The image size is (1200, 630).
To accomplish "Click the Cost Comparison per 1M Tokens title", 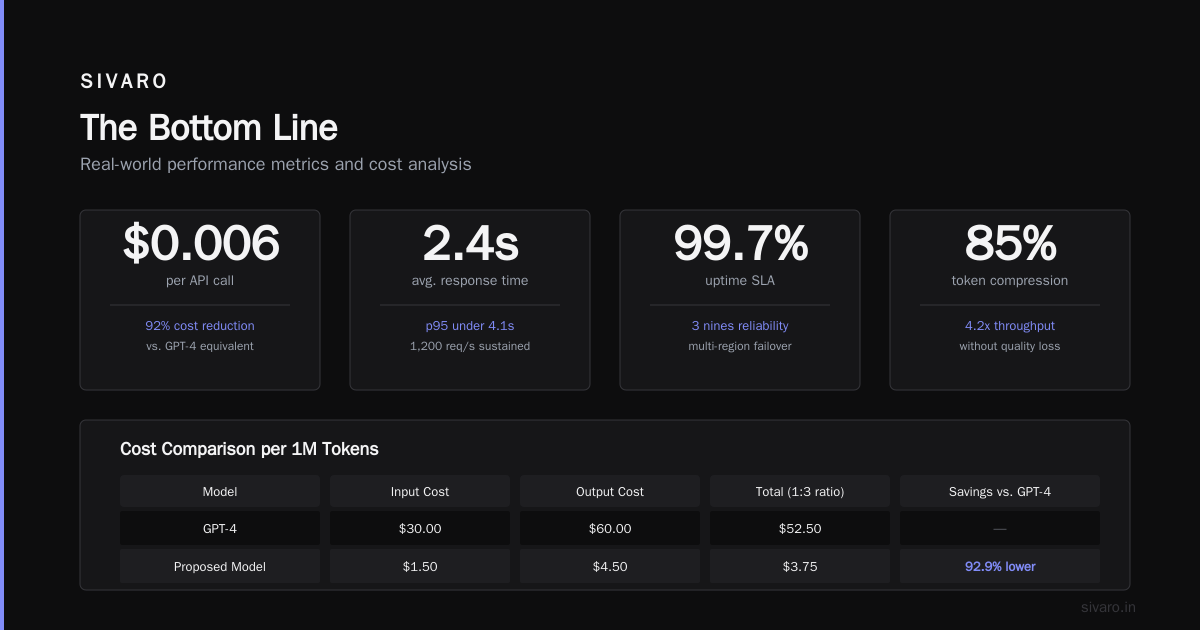I will pyautogui.click(x=249, y=449).
